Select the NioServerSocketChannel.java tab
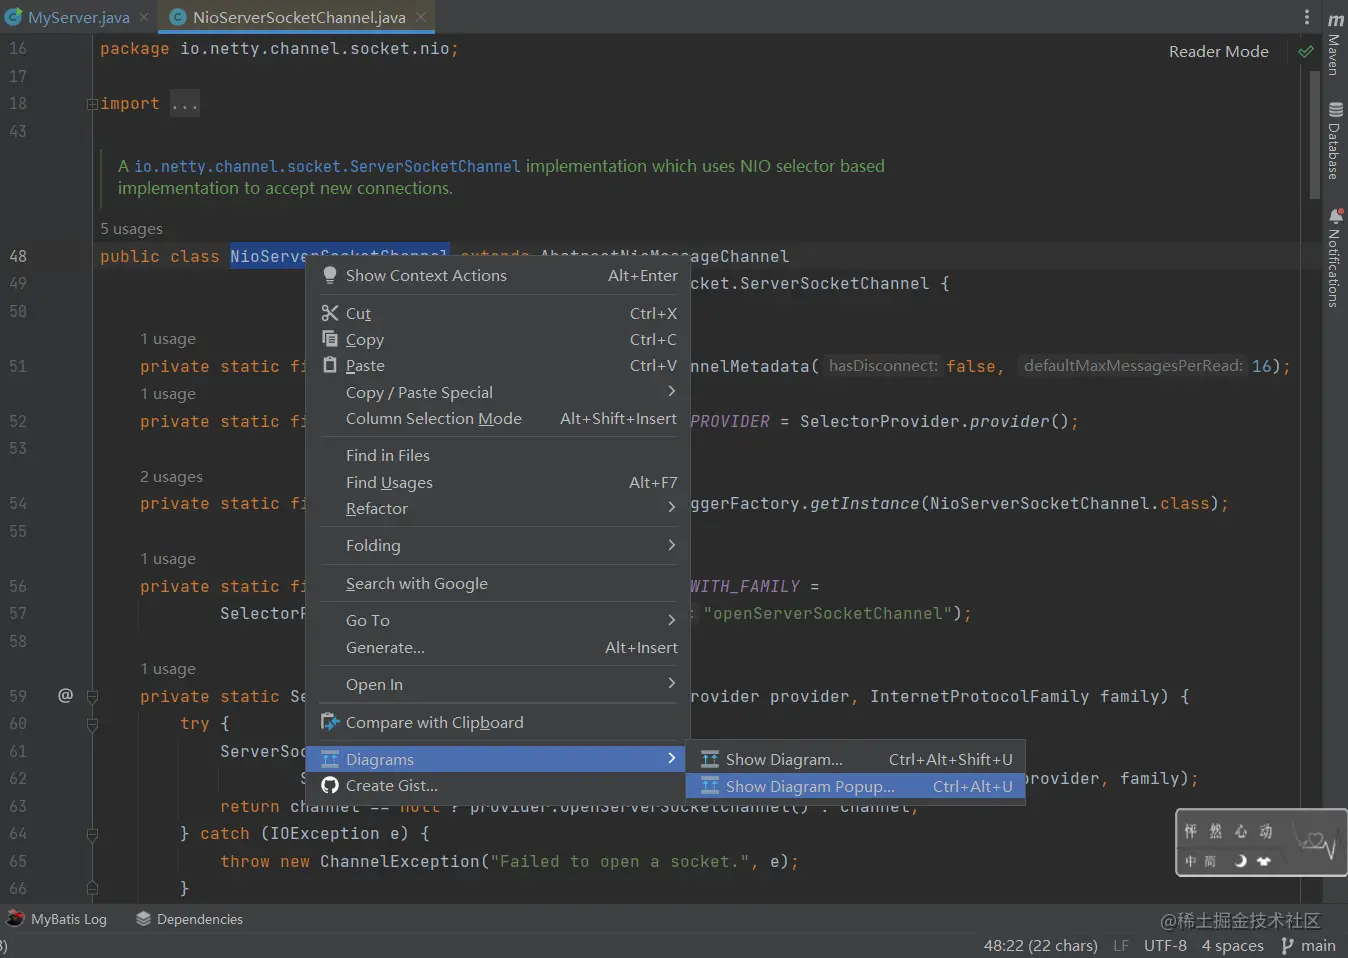Screen dimensions: 1348x958 tap(298, 17)
